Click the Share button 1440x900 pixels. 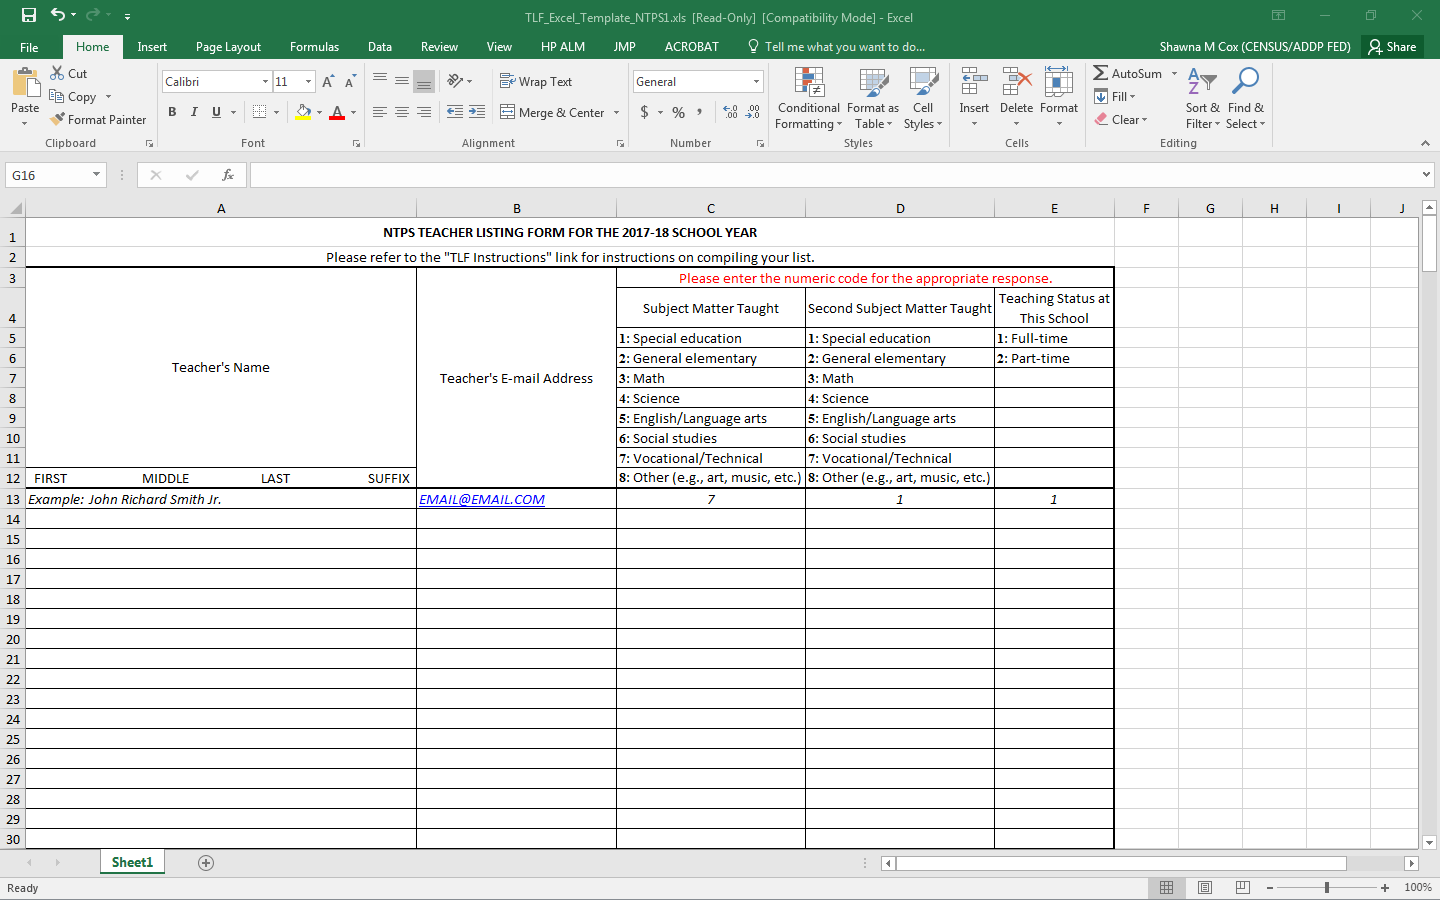click(x=1392, y=47)
